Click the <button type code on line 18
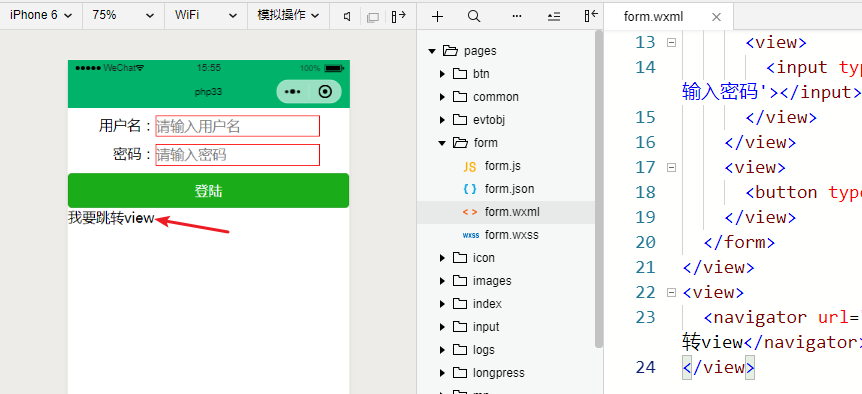 [x=803, y=192]
